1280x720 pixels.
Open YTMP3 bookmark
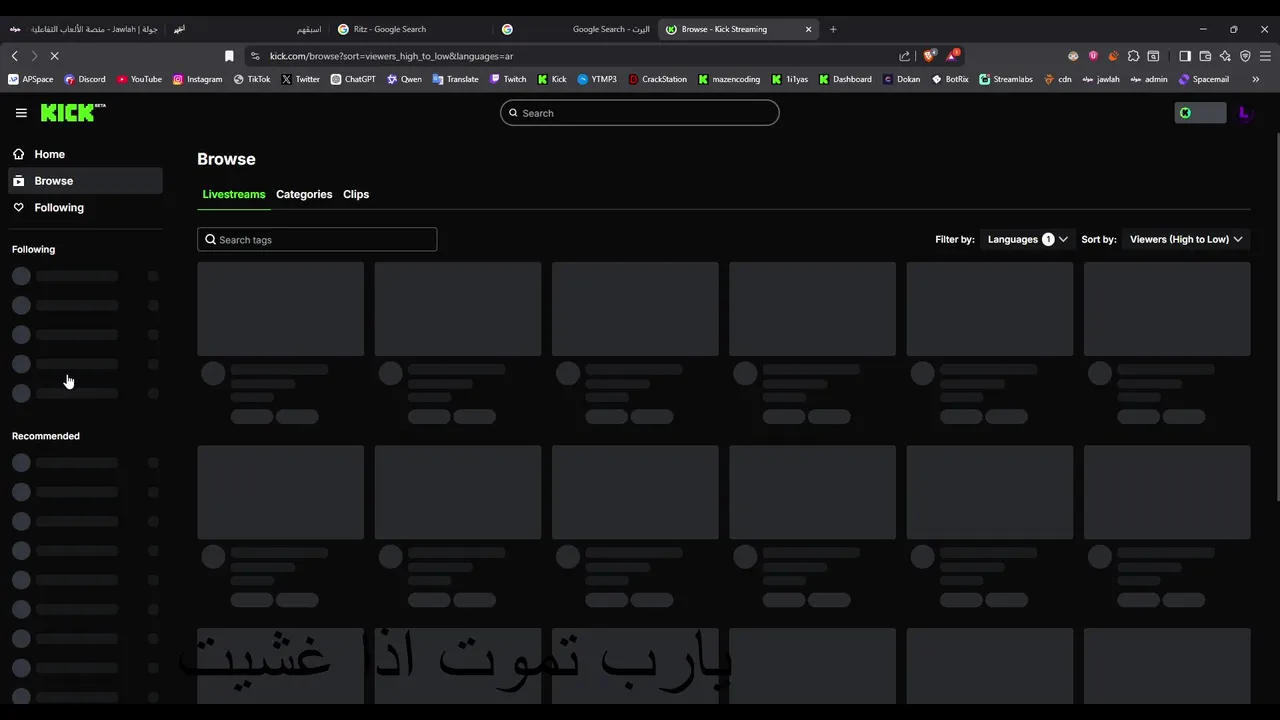pos(597,79)
